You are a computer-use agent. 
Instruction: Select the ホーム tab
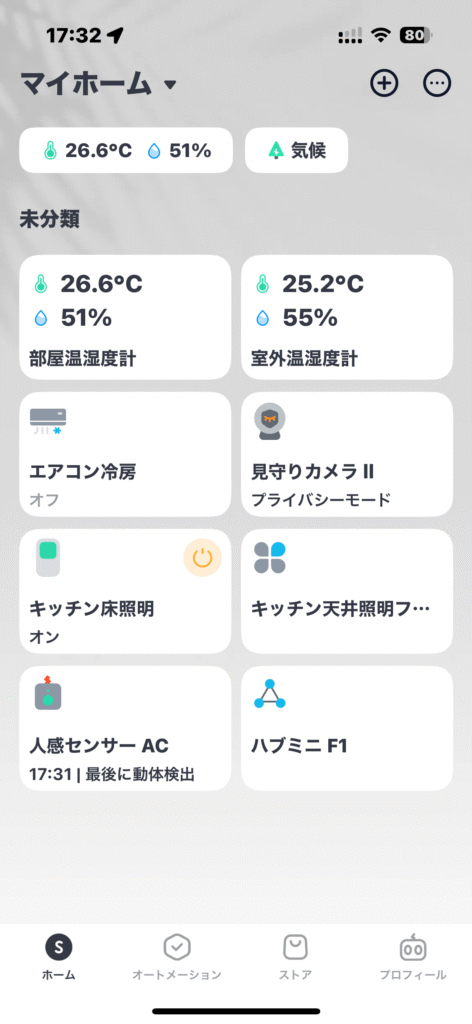pos(59,957)
